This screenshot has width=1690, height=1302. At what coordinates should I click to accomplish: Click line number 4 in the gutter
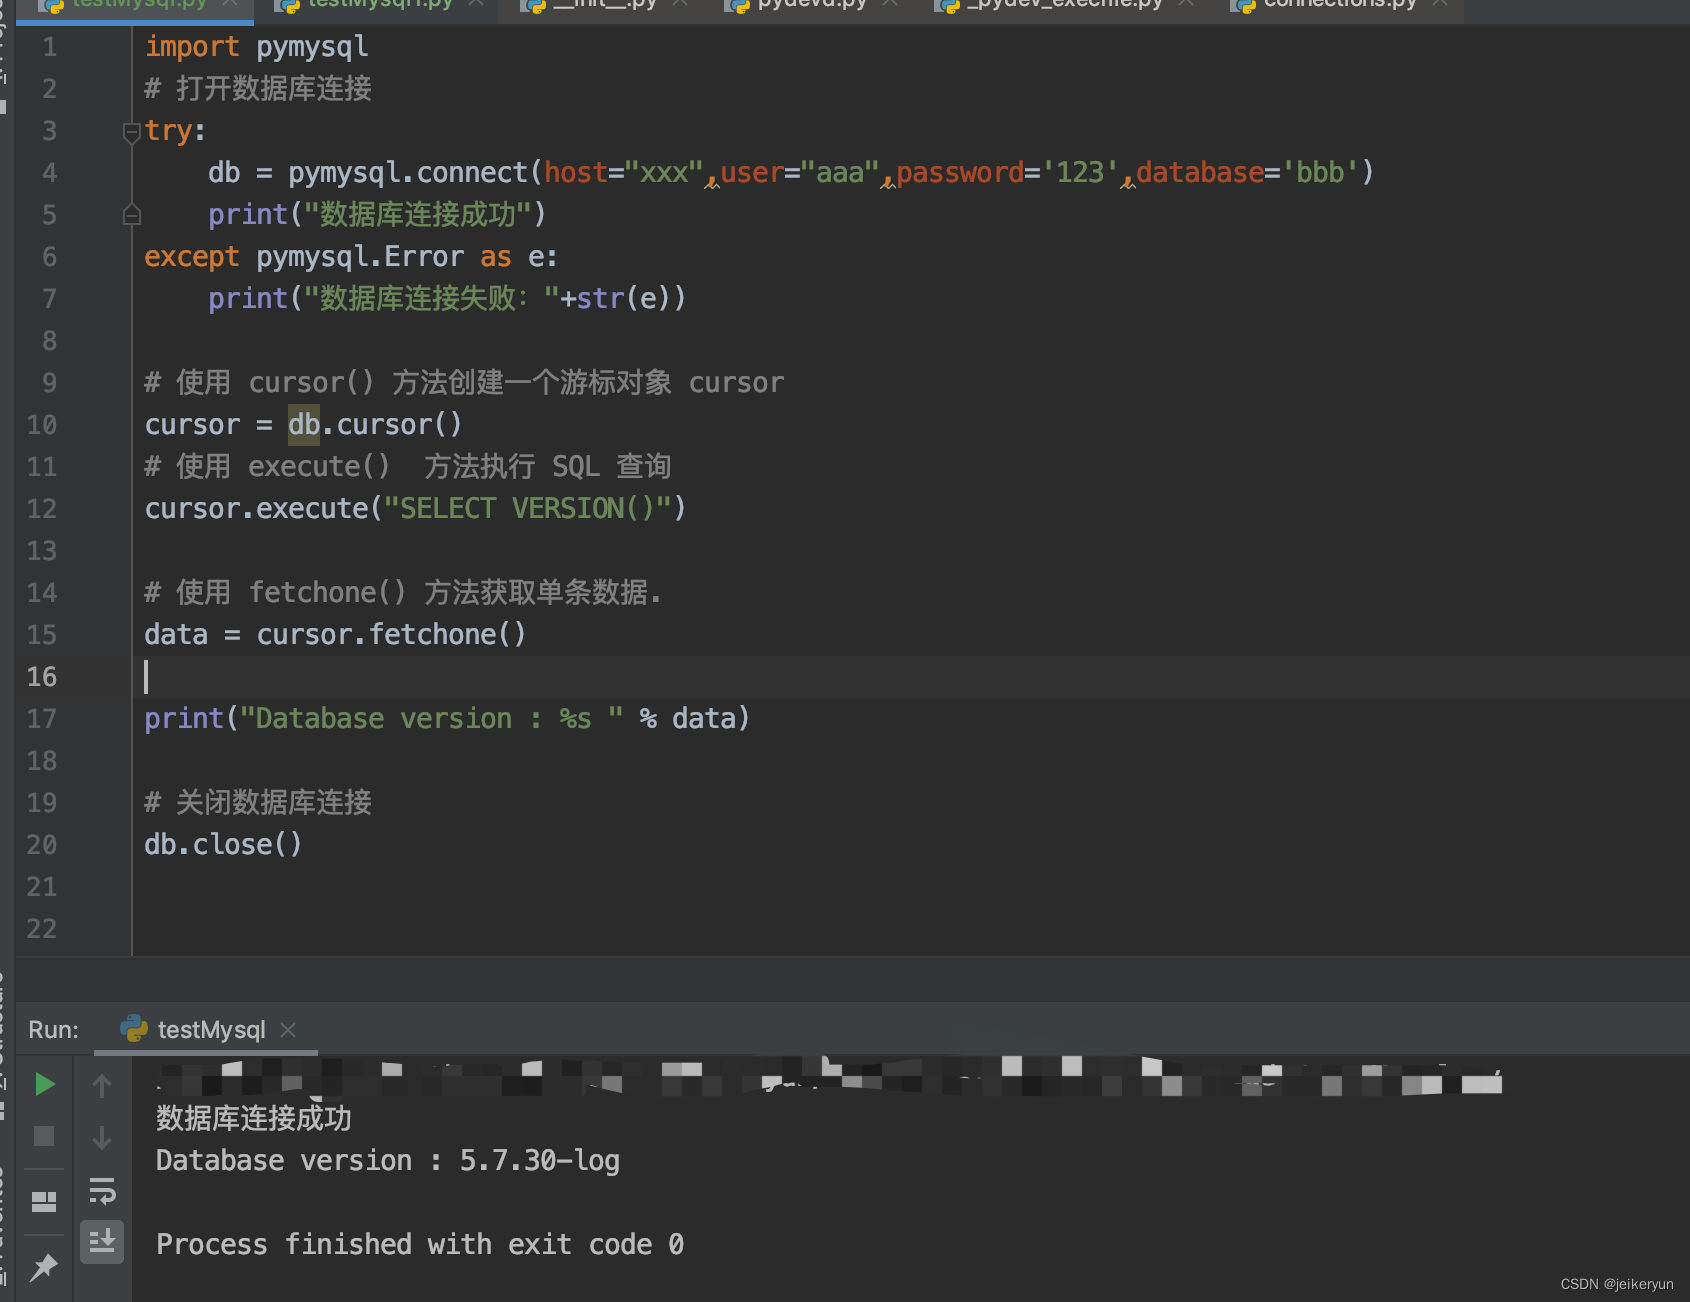[x=49, y=173]
